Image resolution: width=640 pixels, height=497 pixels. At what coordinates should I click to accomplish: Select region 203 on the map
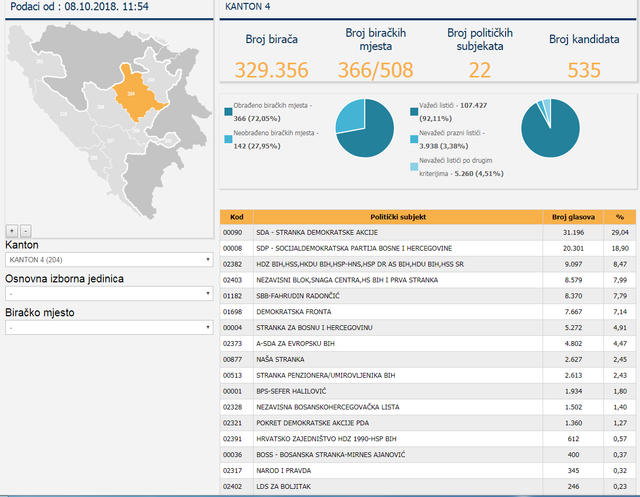(151, 80)
